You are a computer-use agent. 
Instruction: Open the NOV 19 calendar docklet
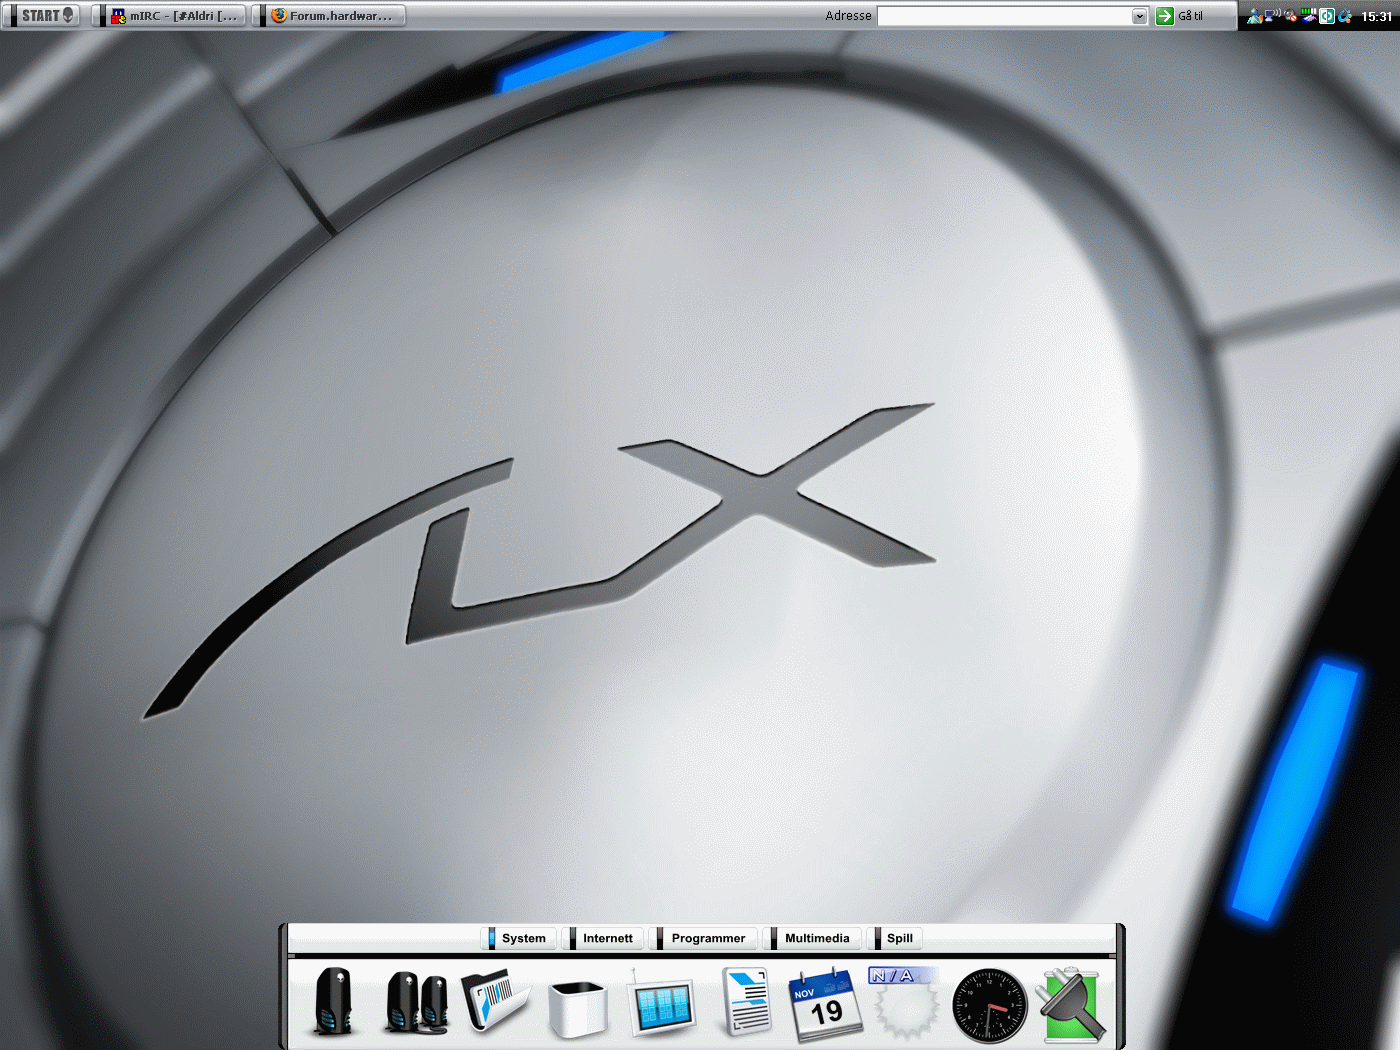pos(824,1005)
